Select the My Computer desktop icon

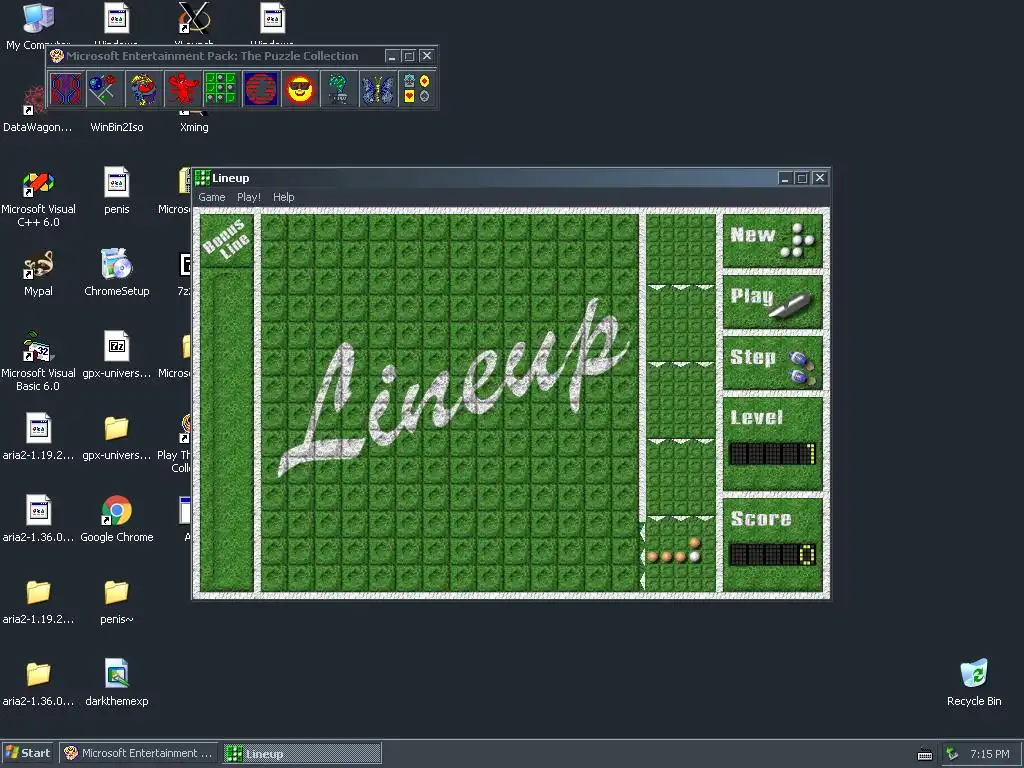38,26
